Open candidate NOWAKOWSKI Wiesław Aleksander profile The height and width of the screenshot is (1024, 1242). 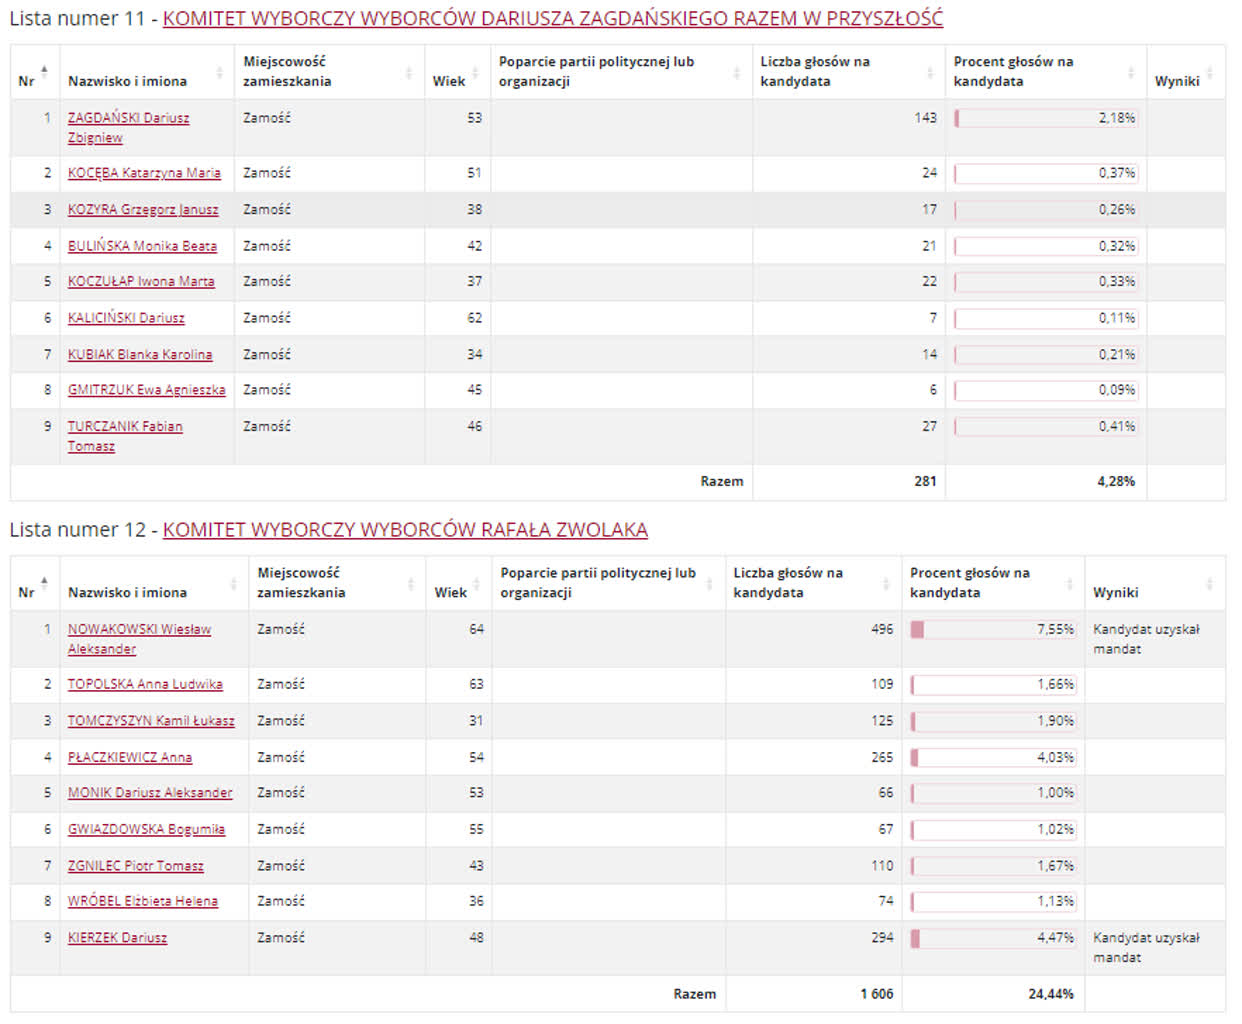(139, 630)
